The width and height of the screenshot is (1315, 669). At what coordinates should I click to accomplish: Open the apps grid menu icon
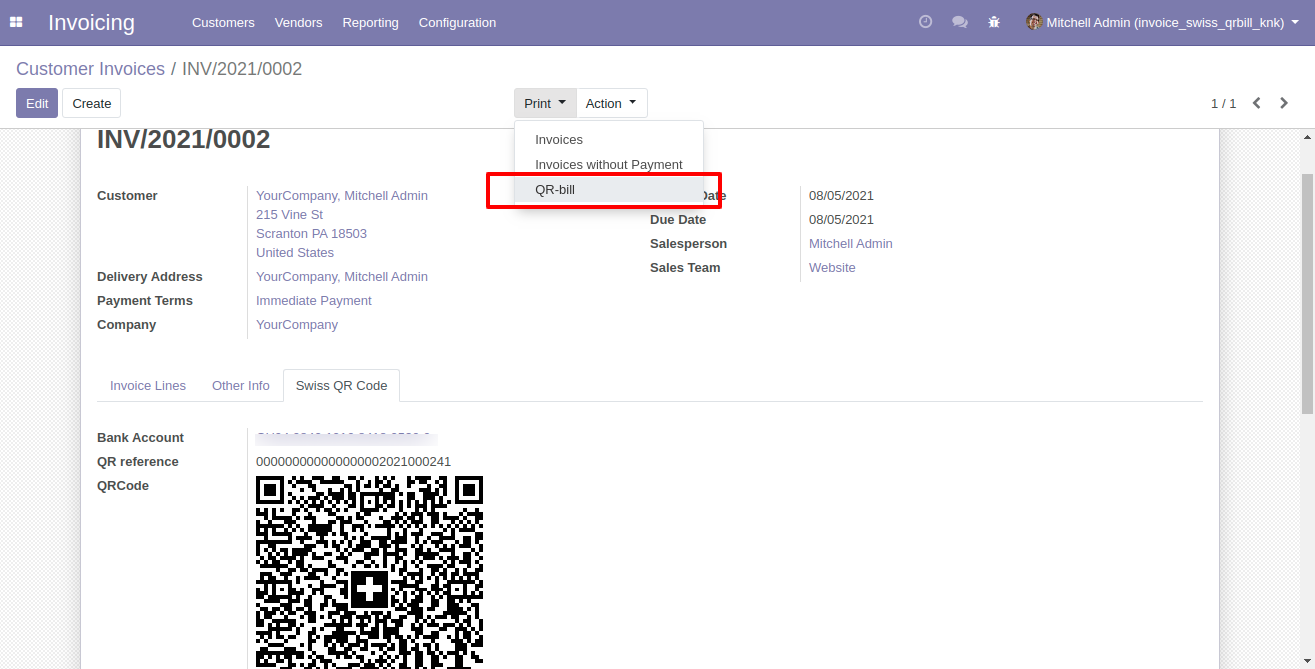(x=16, y=22)
